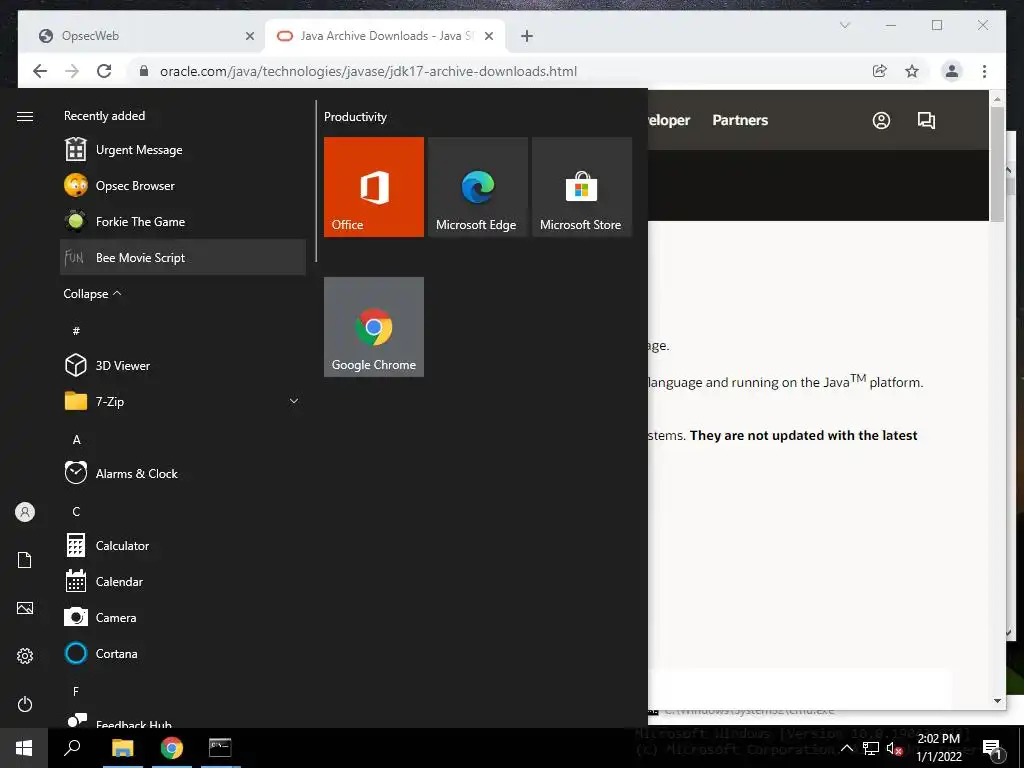
Task: Open Forkie The Game
Action: (x=183, y=221)
